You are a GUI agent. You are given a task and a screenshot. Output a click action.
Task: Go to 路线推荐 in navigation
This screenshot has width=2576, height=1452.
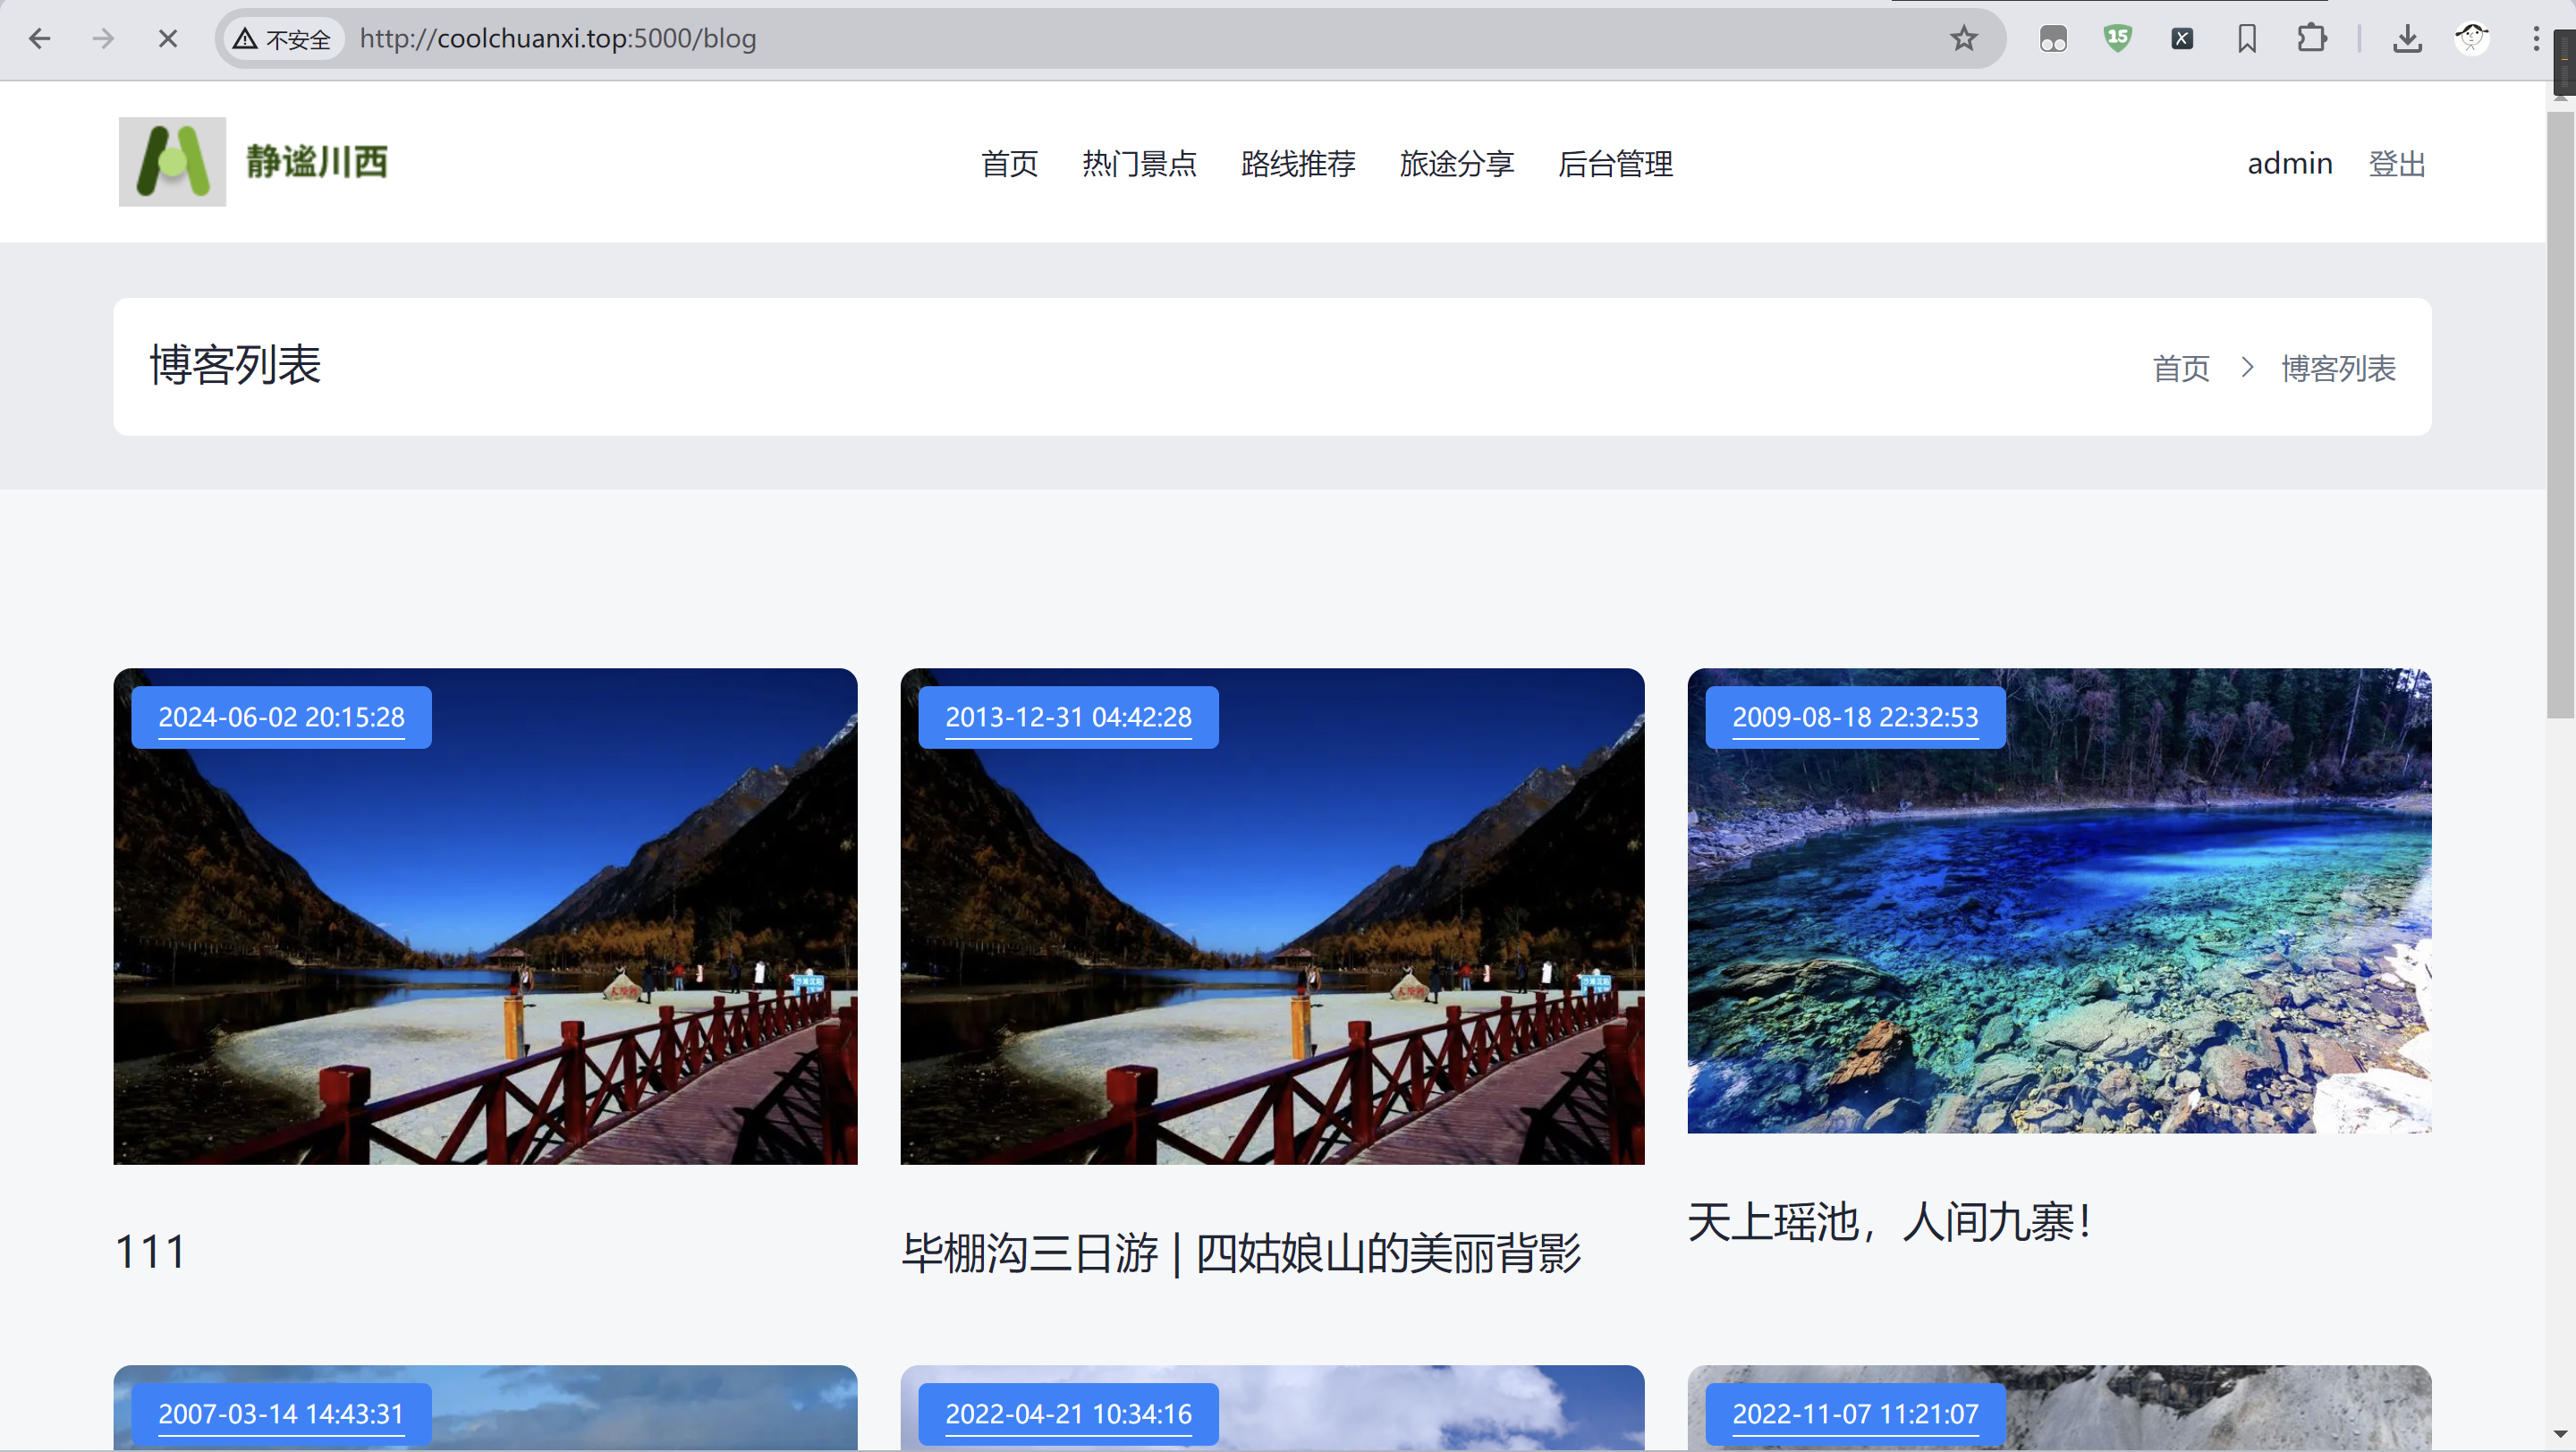[x=1297, y=163]
